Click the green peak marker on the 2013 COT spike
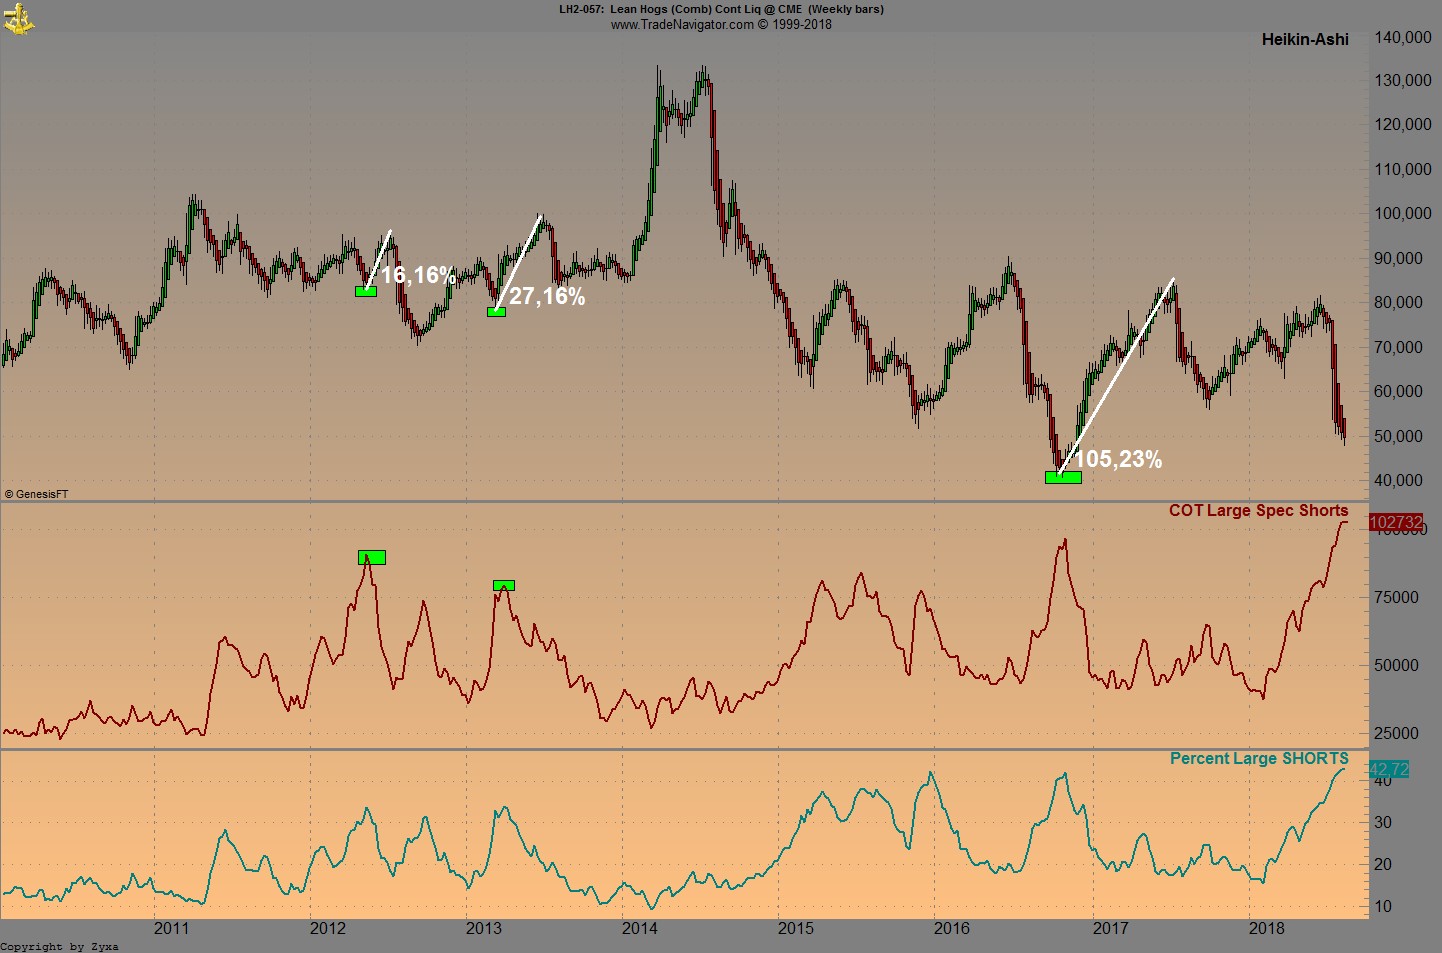Image resolution: width=1442 pixels, height=953 pixels. (504, 585)
